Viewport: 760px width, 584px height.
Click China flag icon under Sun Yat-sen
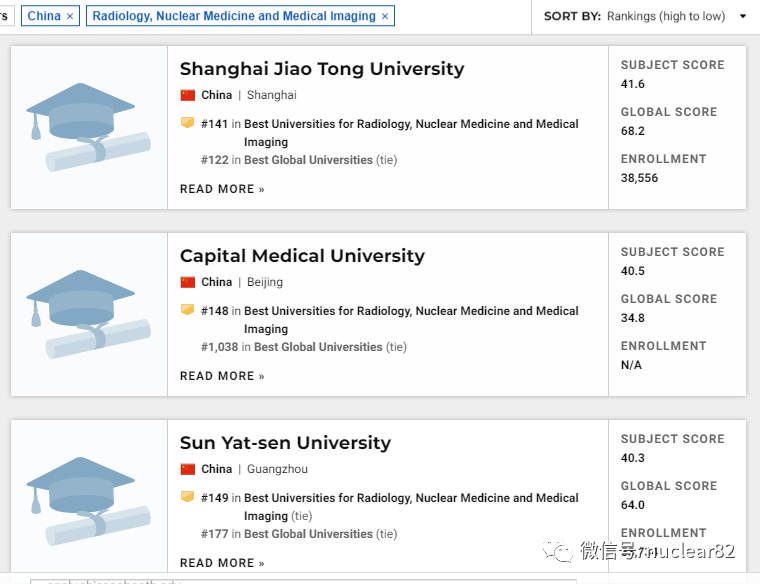pos(188,469)
